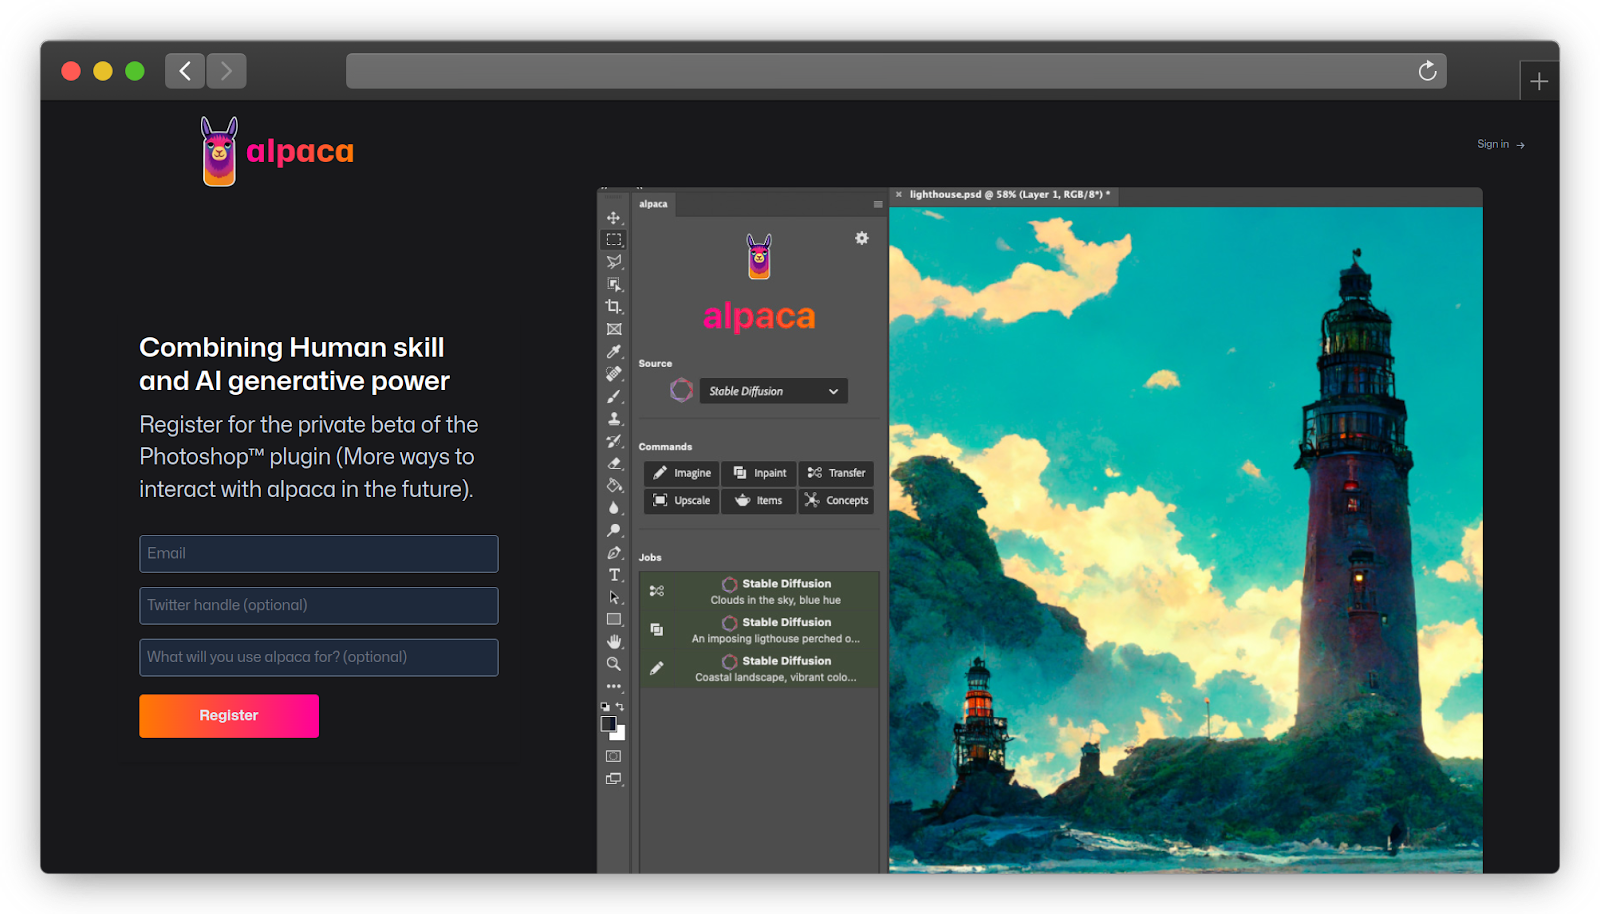
Task: Switch to the alpaca panel tab
Action: click(x=654, y=204)
